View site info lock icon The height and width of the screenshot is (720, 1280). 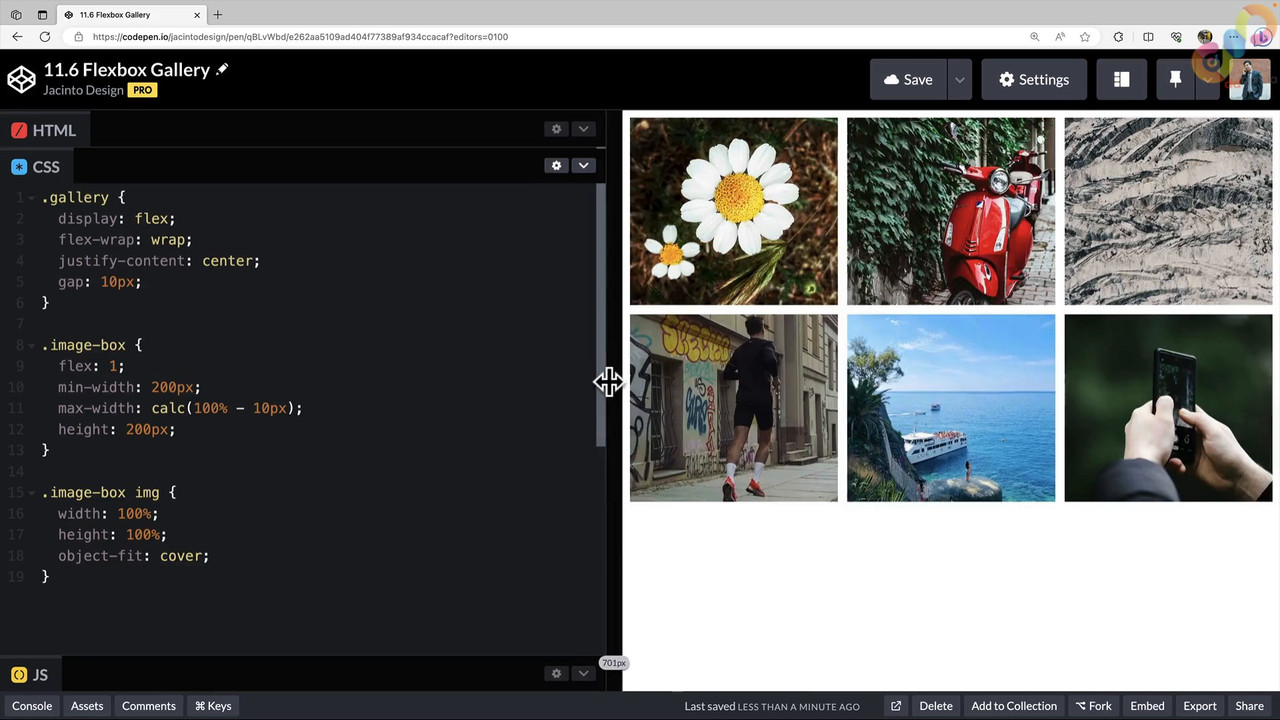point(78,37)
